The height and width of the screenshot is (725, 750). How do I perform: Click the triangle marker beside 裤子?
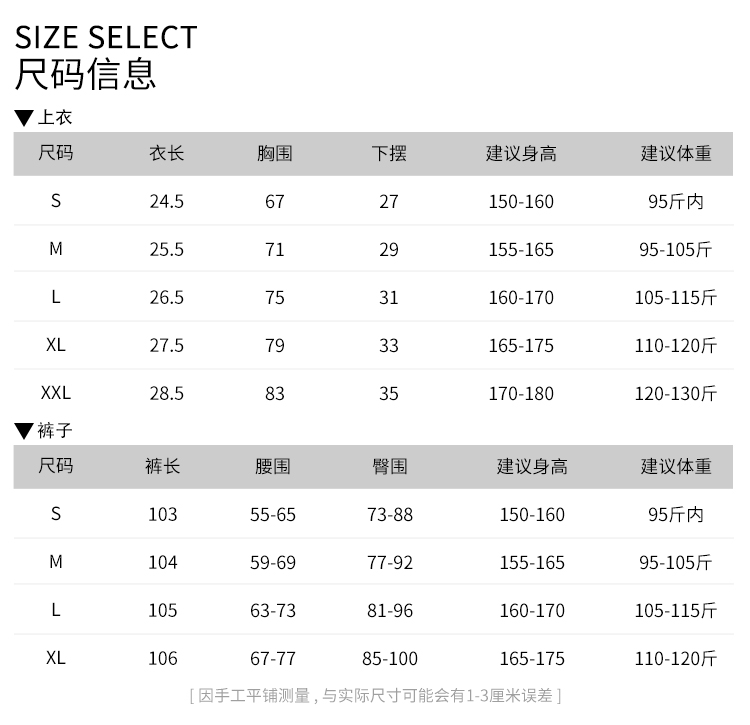point(23,431)
